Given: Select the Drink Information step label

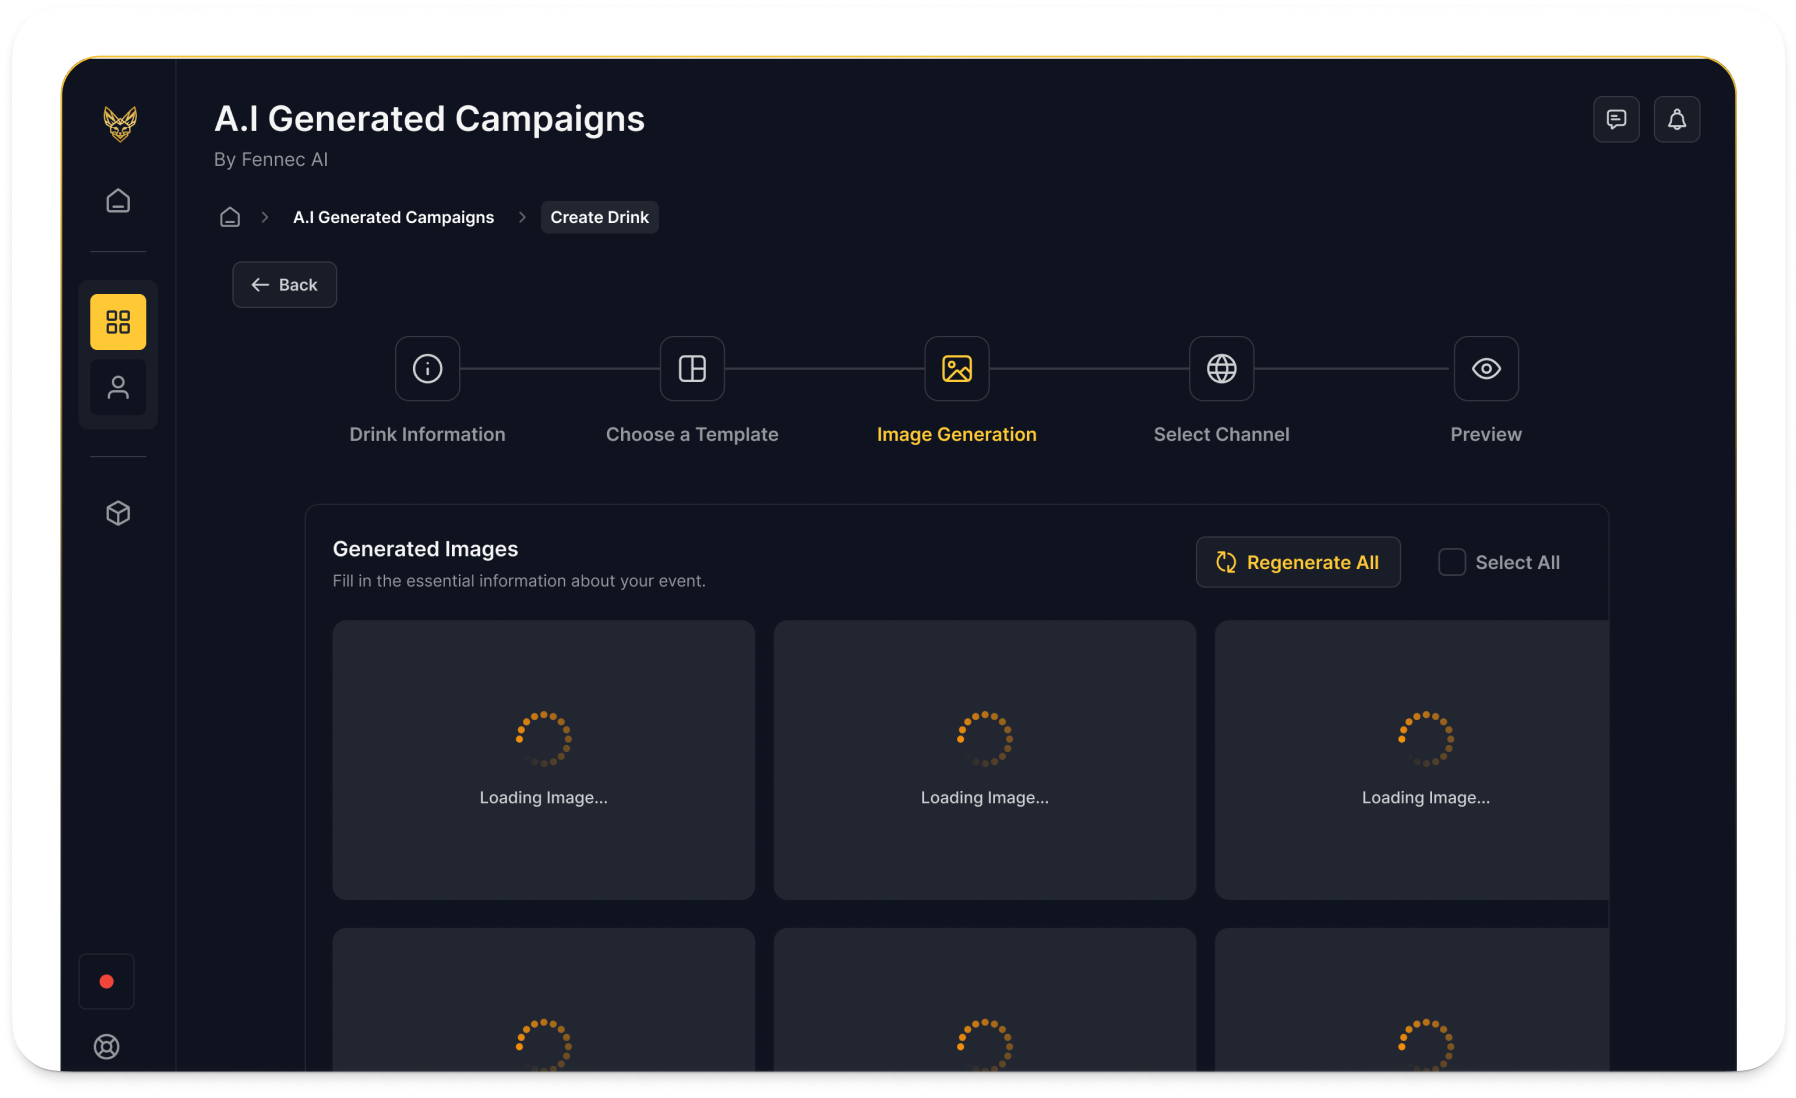Looking at the screenshot, I should (x=428, y=435).
